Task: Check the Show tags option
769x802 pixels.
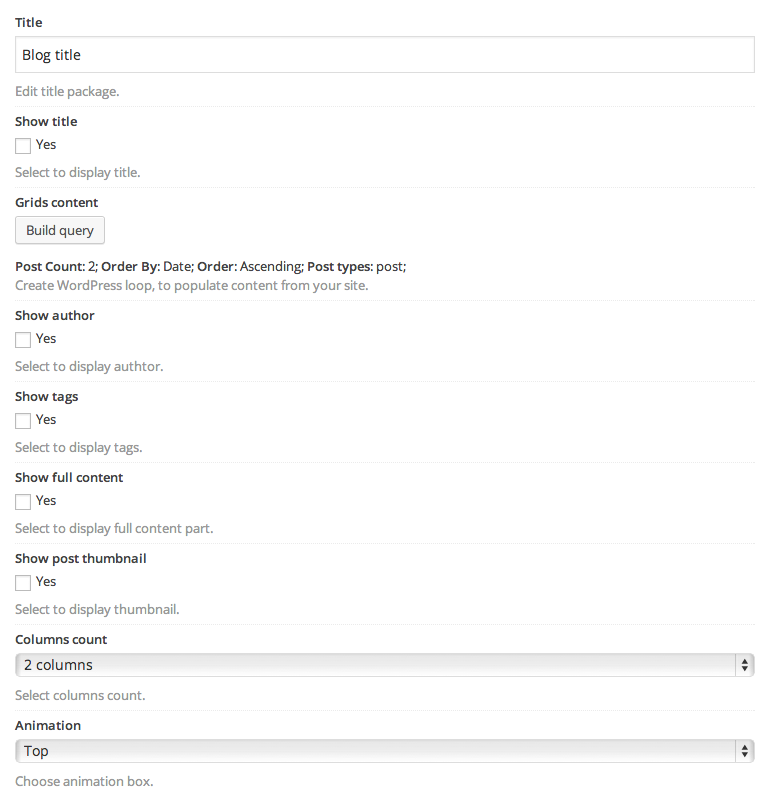Action: pyautogui.click(x=23, y=421)
